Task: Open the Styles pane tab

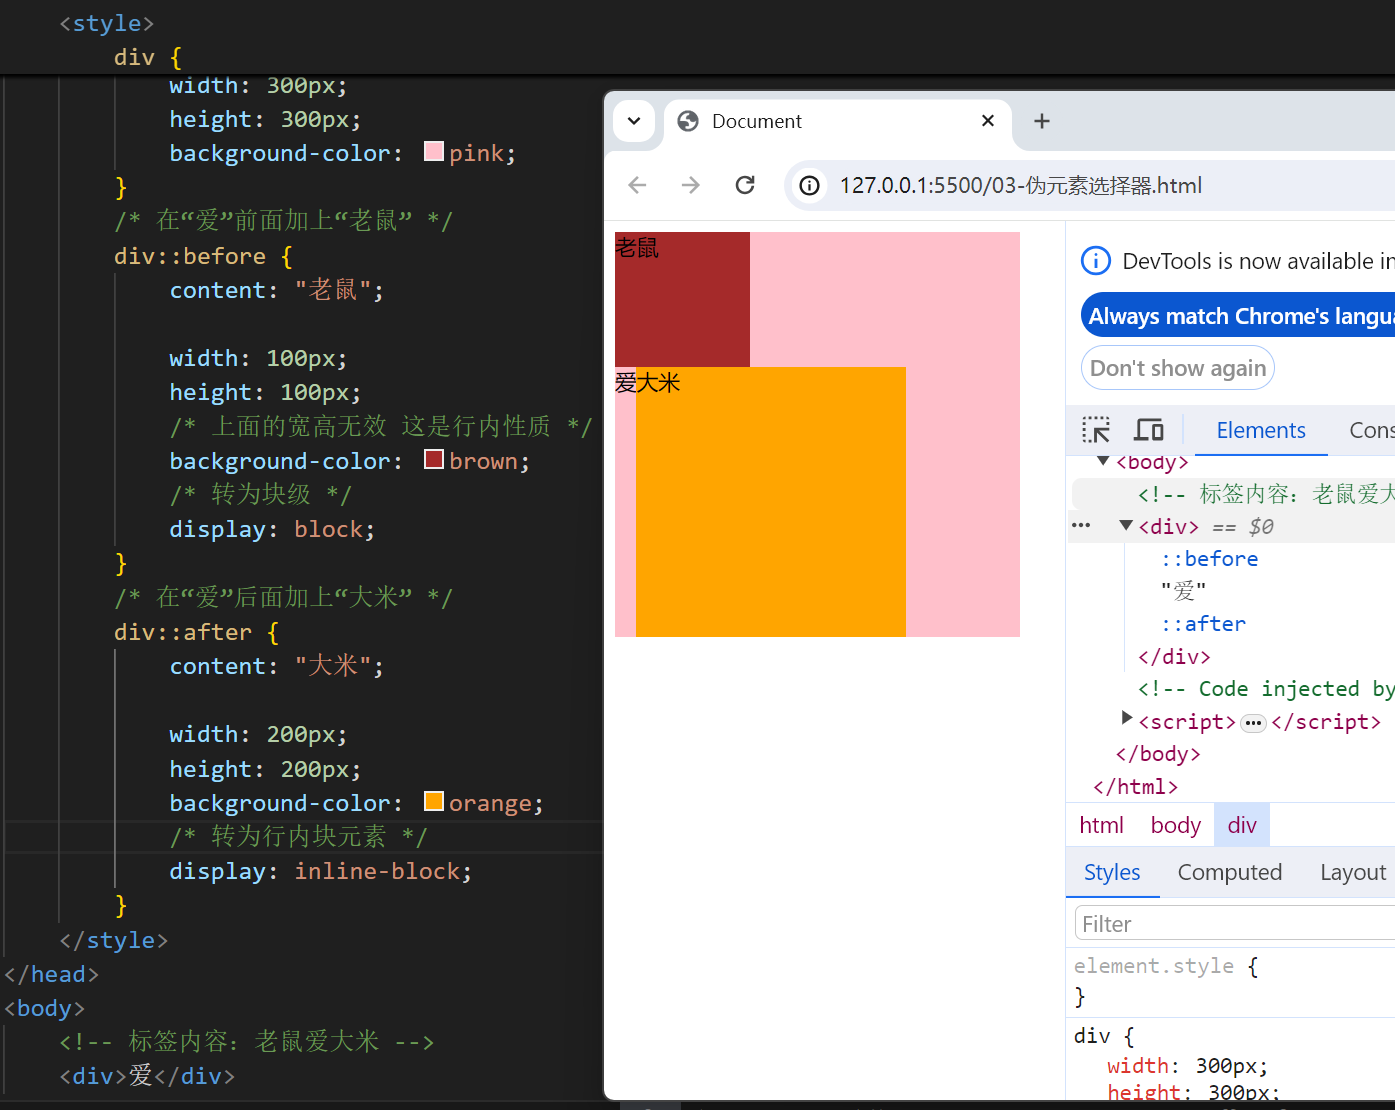Action: tap(1112, 872)
